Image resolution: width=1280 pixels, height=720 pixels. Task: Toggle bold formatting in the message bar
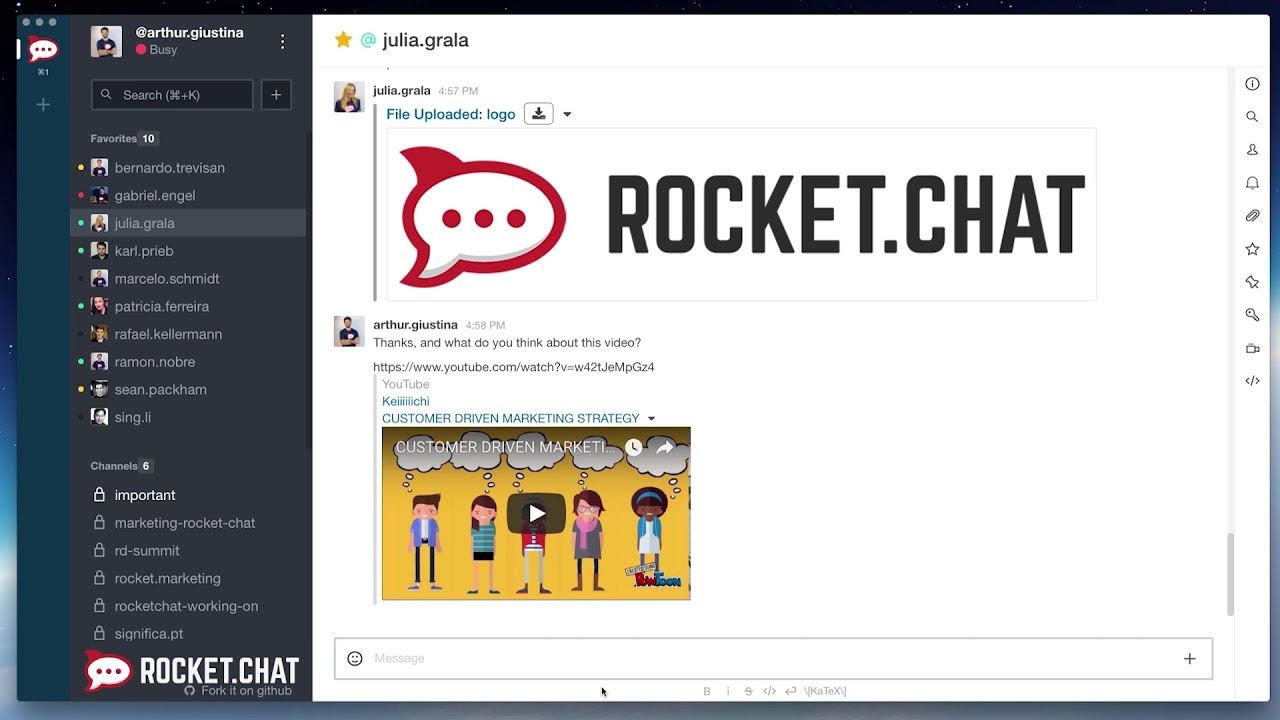[x=706, y=691]
